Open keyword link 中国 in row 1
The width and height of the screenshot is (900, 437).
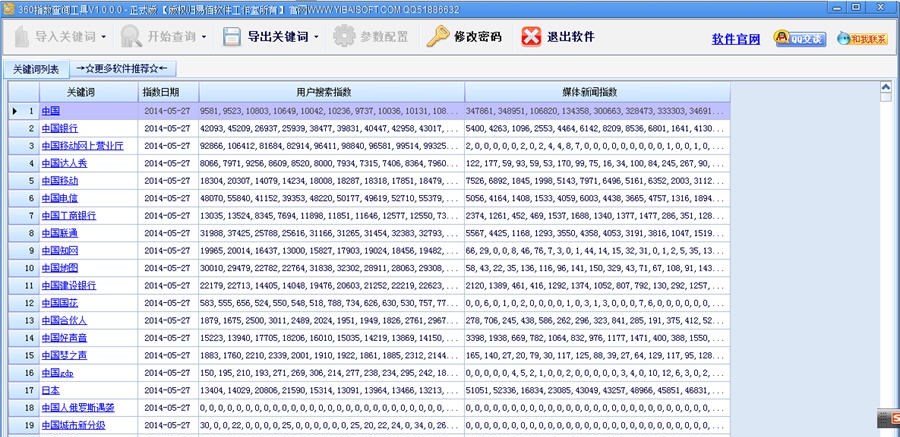pos(51,111)
